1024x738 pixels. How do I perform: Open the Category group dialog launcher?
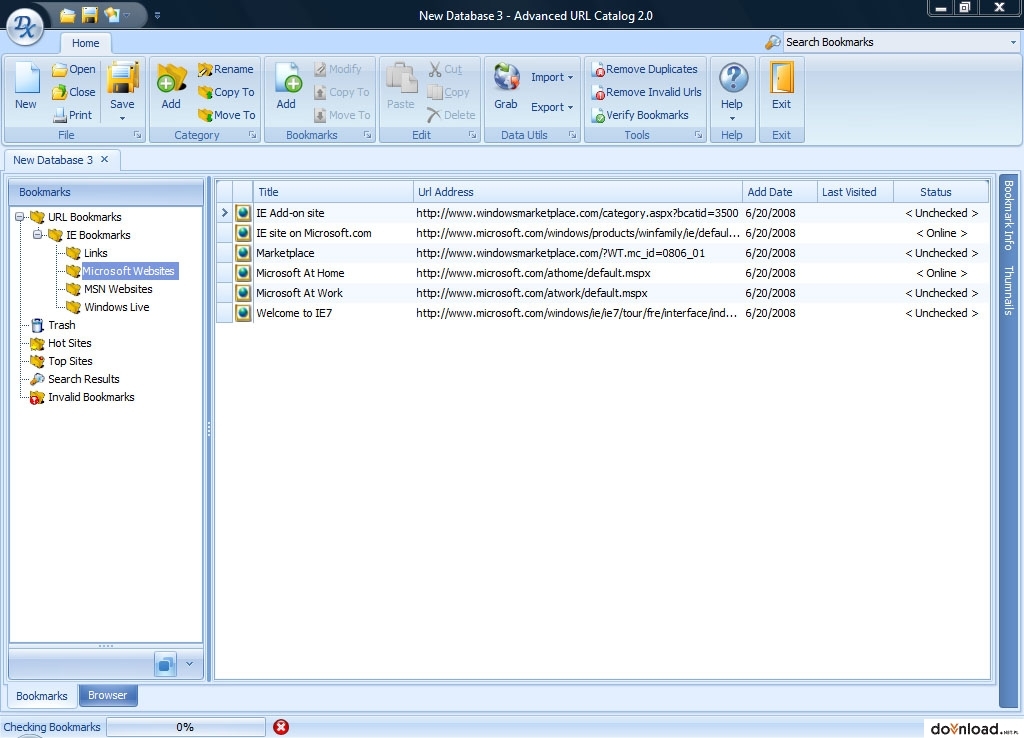[253, 135]
